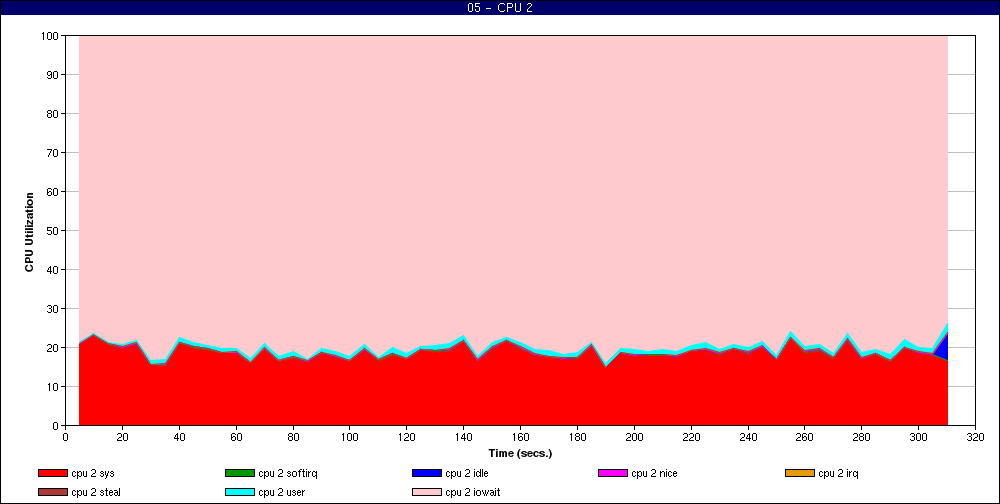The width and height of the screenshot is (1000, 504).
Task: Click the 'CPU Utilization' y-axis title
Action: tap(29, 232)
